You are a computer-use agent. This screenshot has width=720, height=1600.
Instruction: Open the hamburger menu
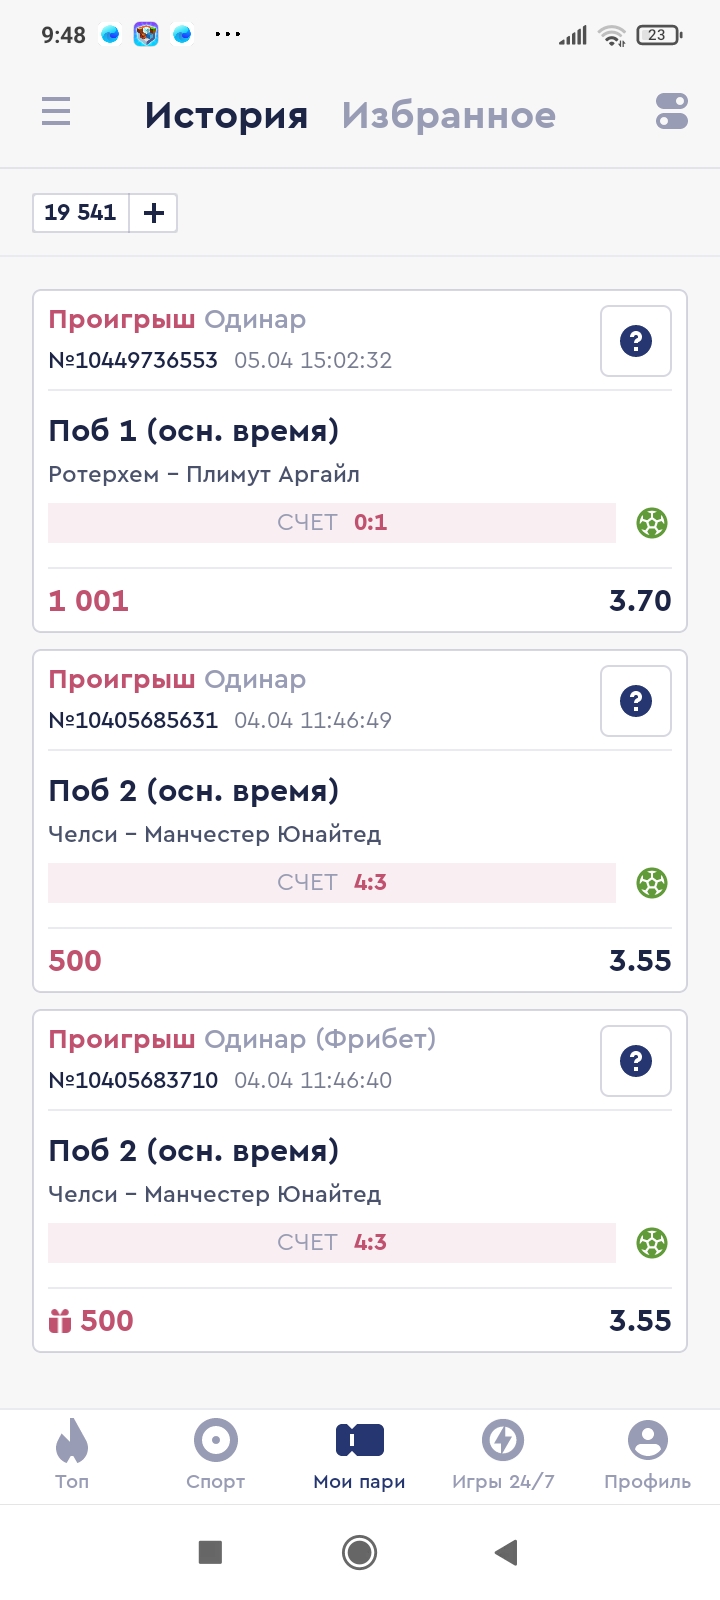tap(56, 111)
